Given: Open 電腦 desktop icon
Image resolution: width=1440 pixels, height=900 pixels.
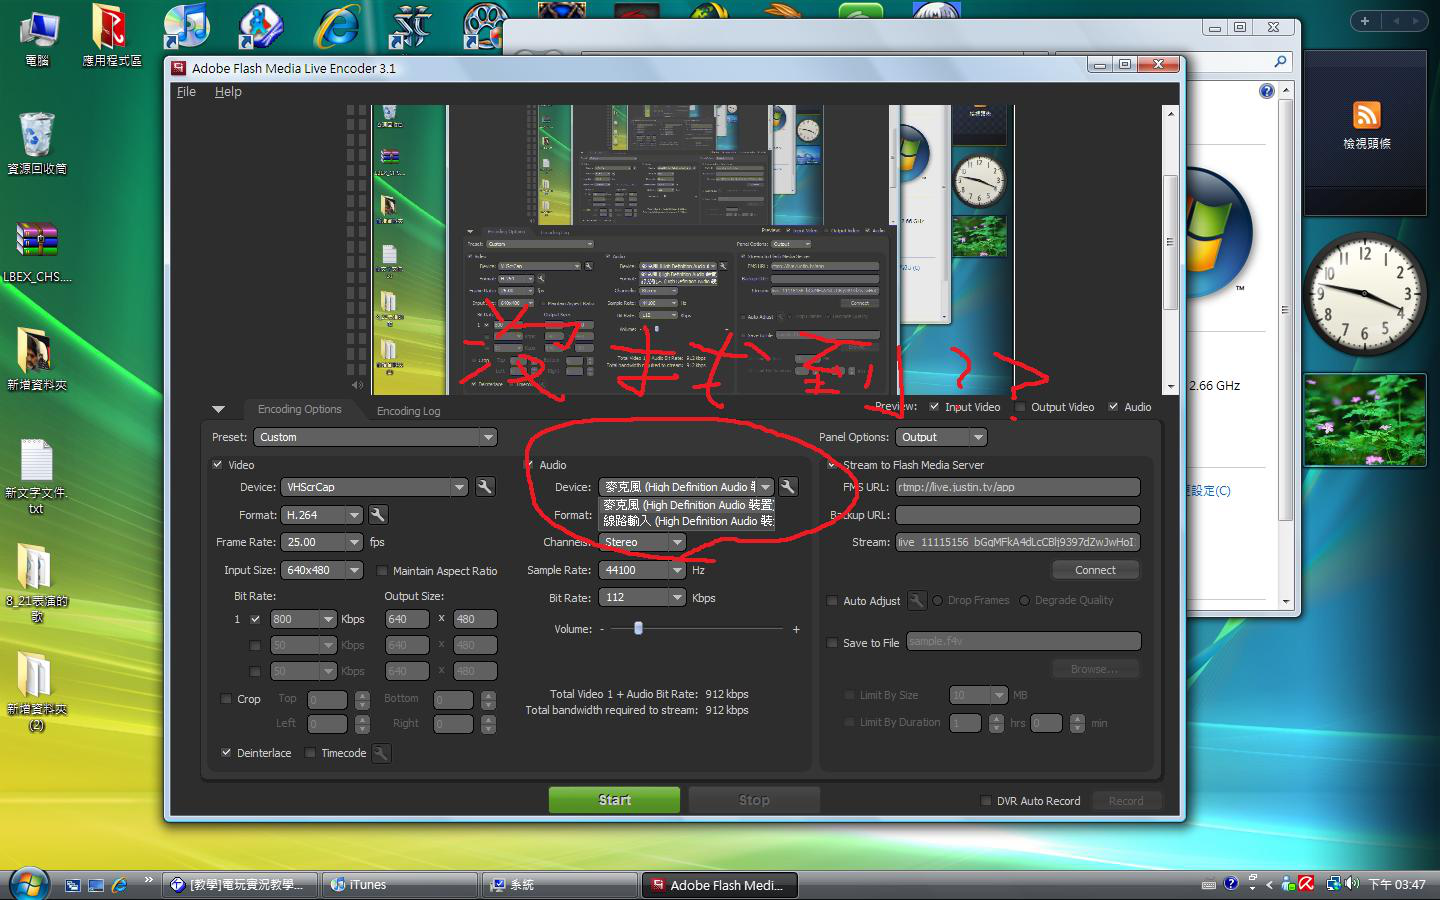Looking at the screenshot, I should 37,38.
